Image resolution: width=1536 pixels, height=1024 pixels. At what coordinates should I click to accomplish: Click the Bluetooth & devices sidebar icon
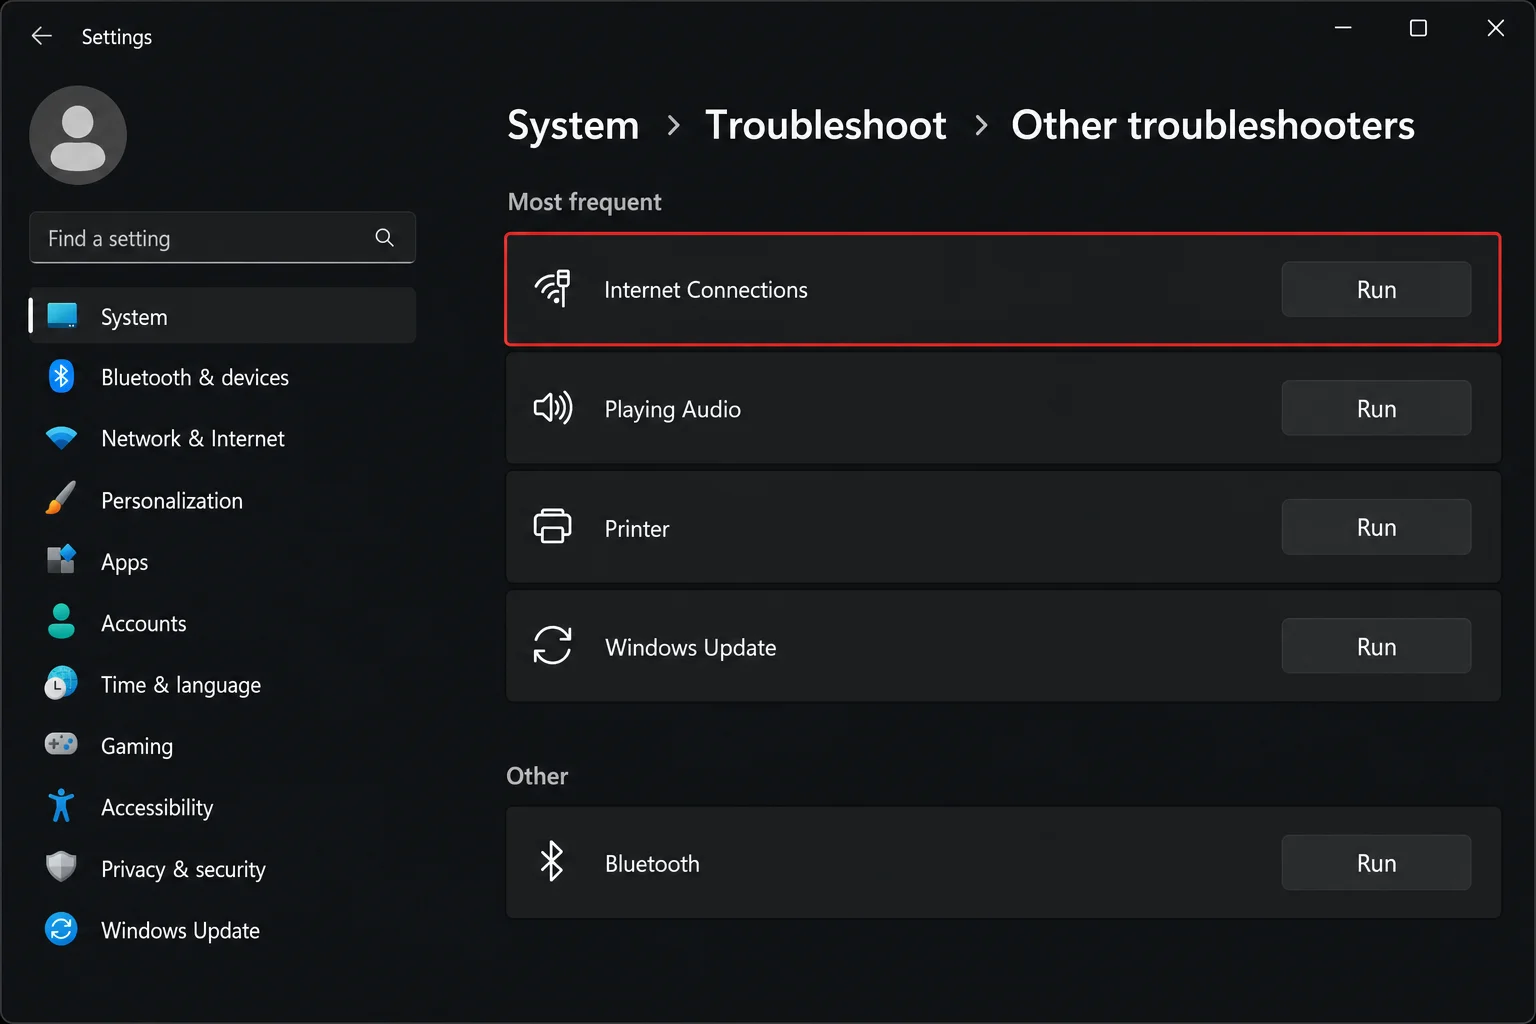(x=62, y=376)
